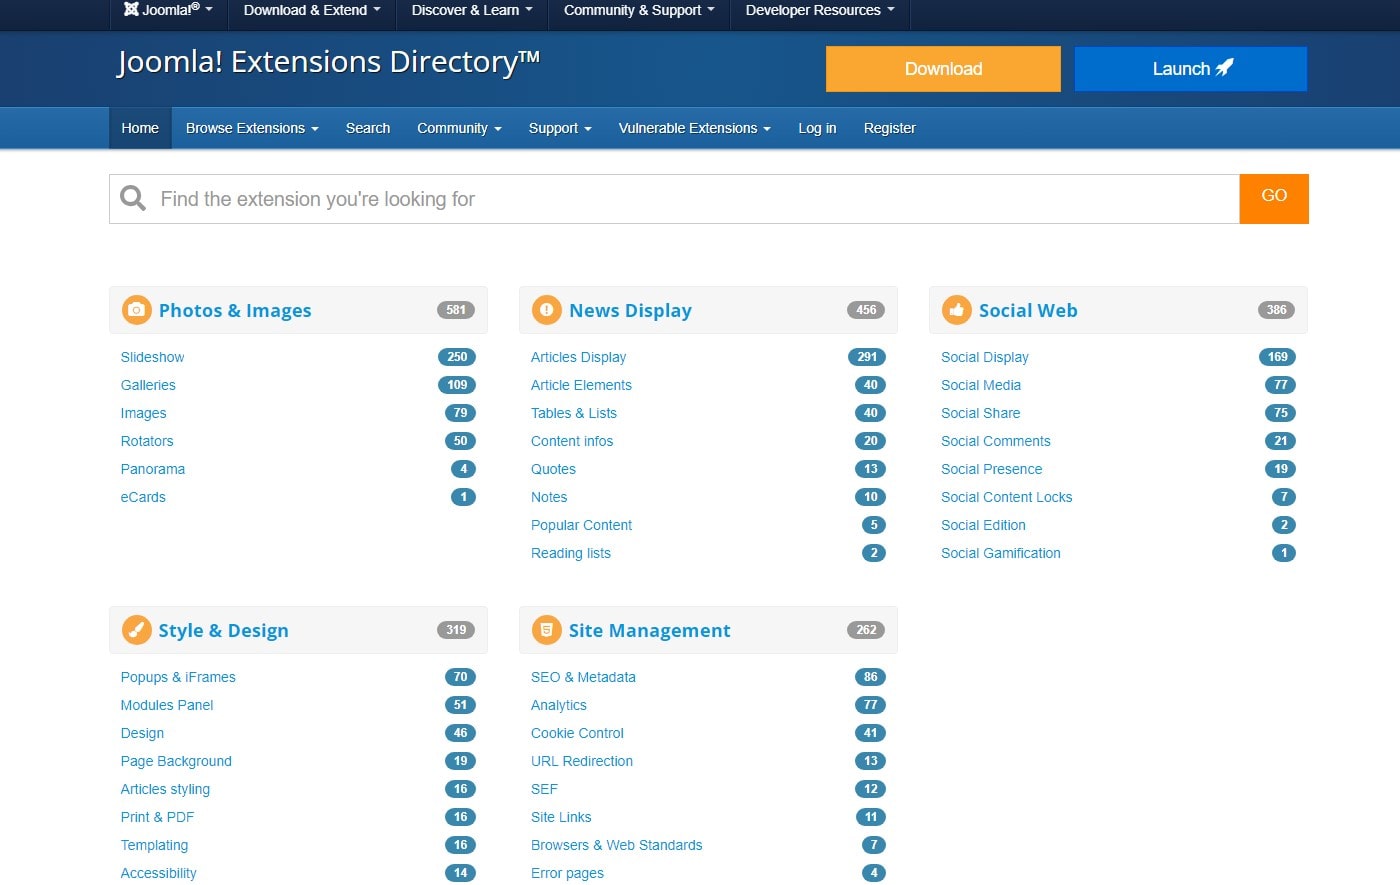Open the Content infos subcategory
Viewport: 1400px width, 885px height.
572,441
